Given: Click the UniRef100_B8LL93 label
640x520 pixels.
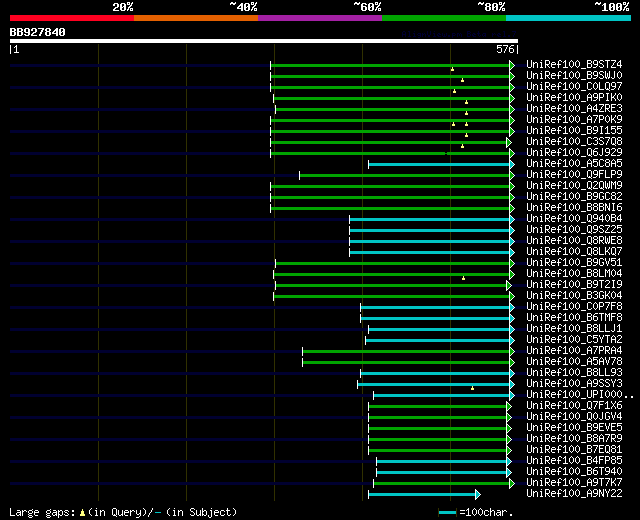Looking at the screenshot, I should (x=574, y=373).
